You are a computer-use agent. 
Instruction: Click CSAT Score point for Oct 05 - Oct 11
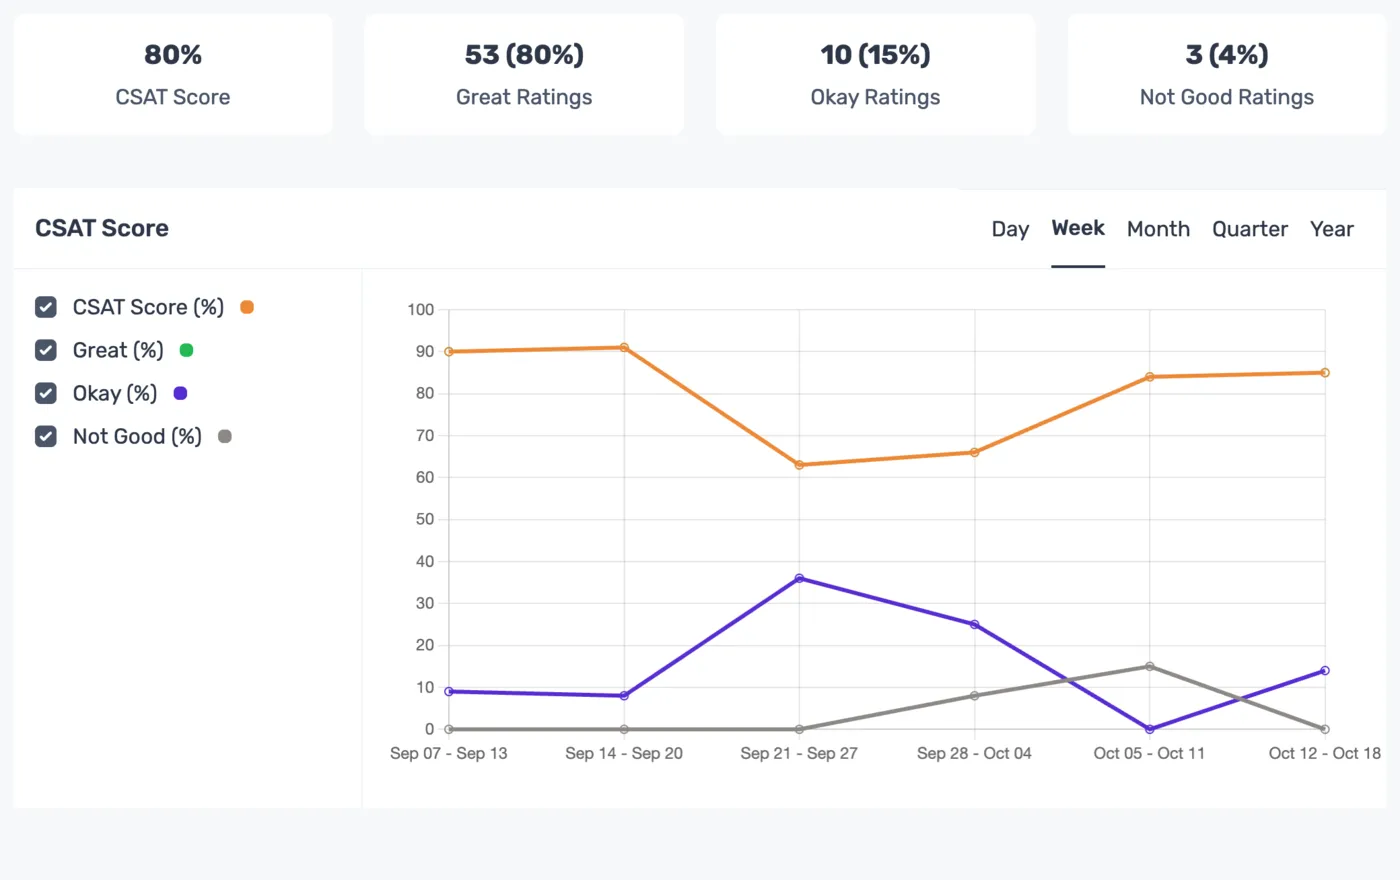coord(1150,377)
